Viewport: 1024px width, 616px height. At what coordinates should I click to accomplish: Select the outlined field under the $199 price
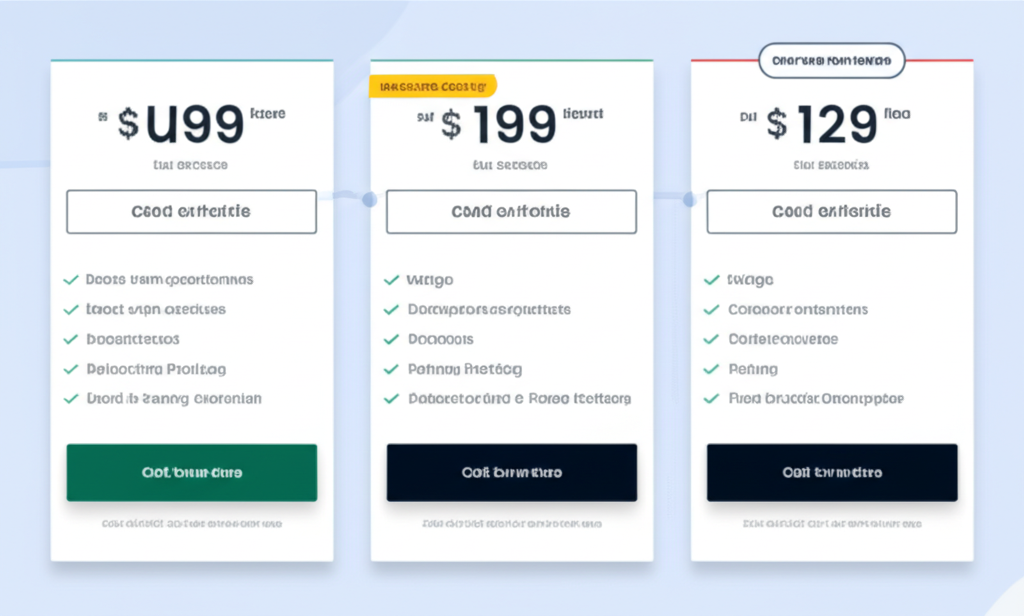point(511,212)
